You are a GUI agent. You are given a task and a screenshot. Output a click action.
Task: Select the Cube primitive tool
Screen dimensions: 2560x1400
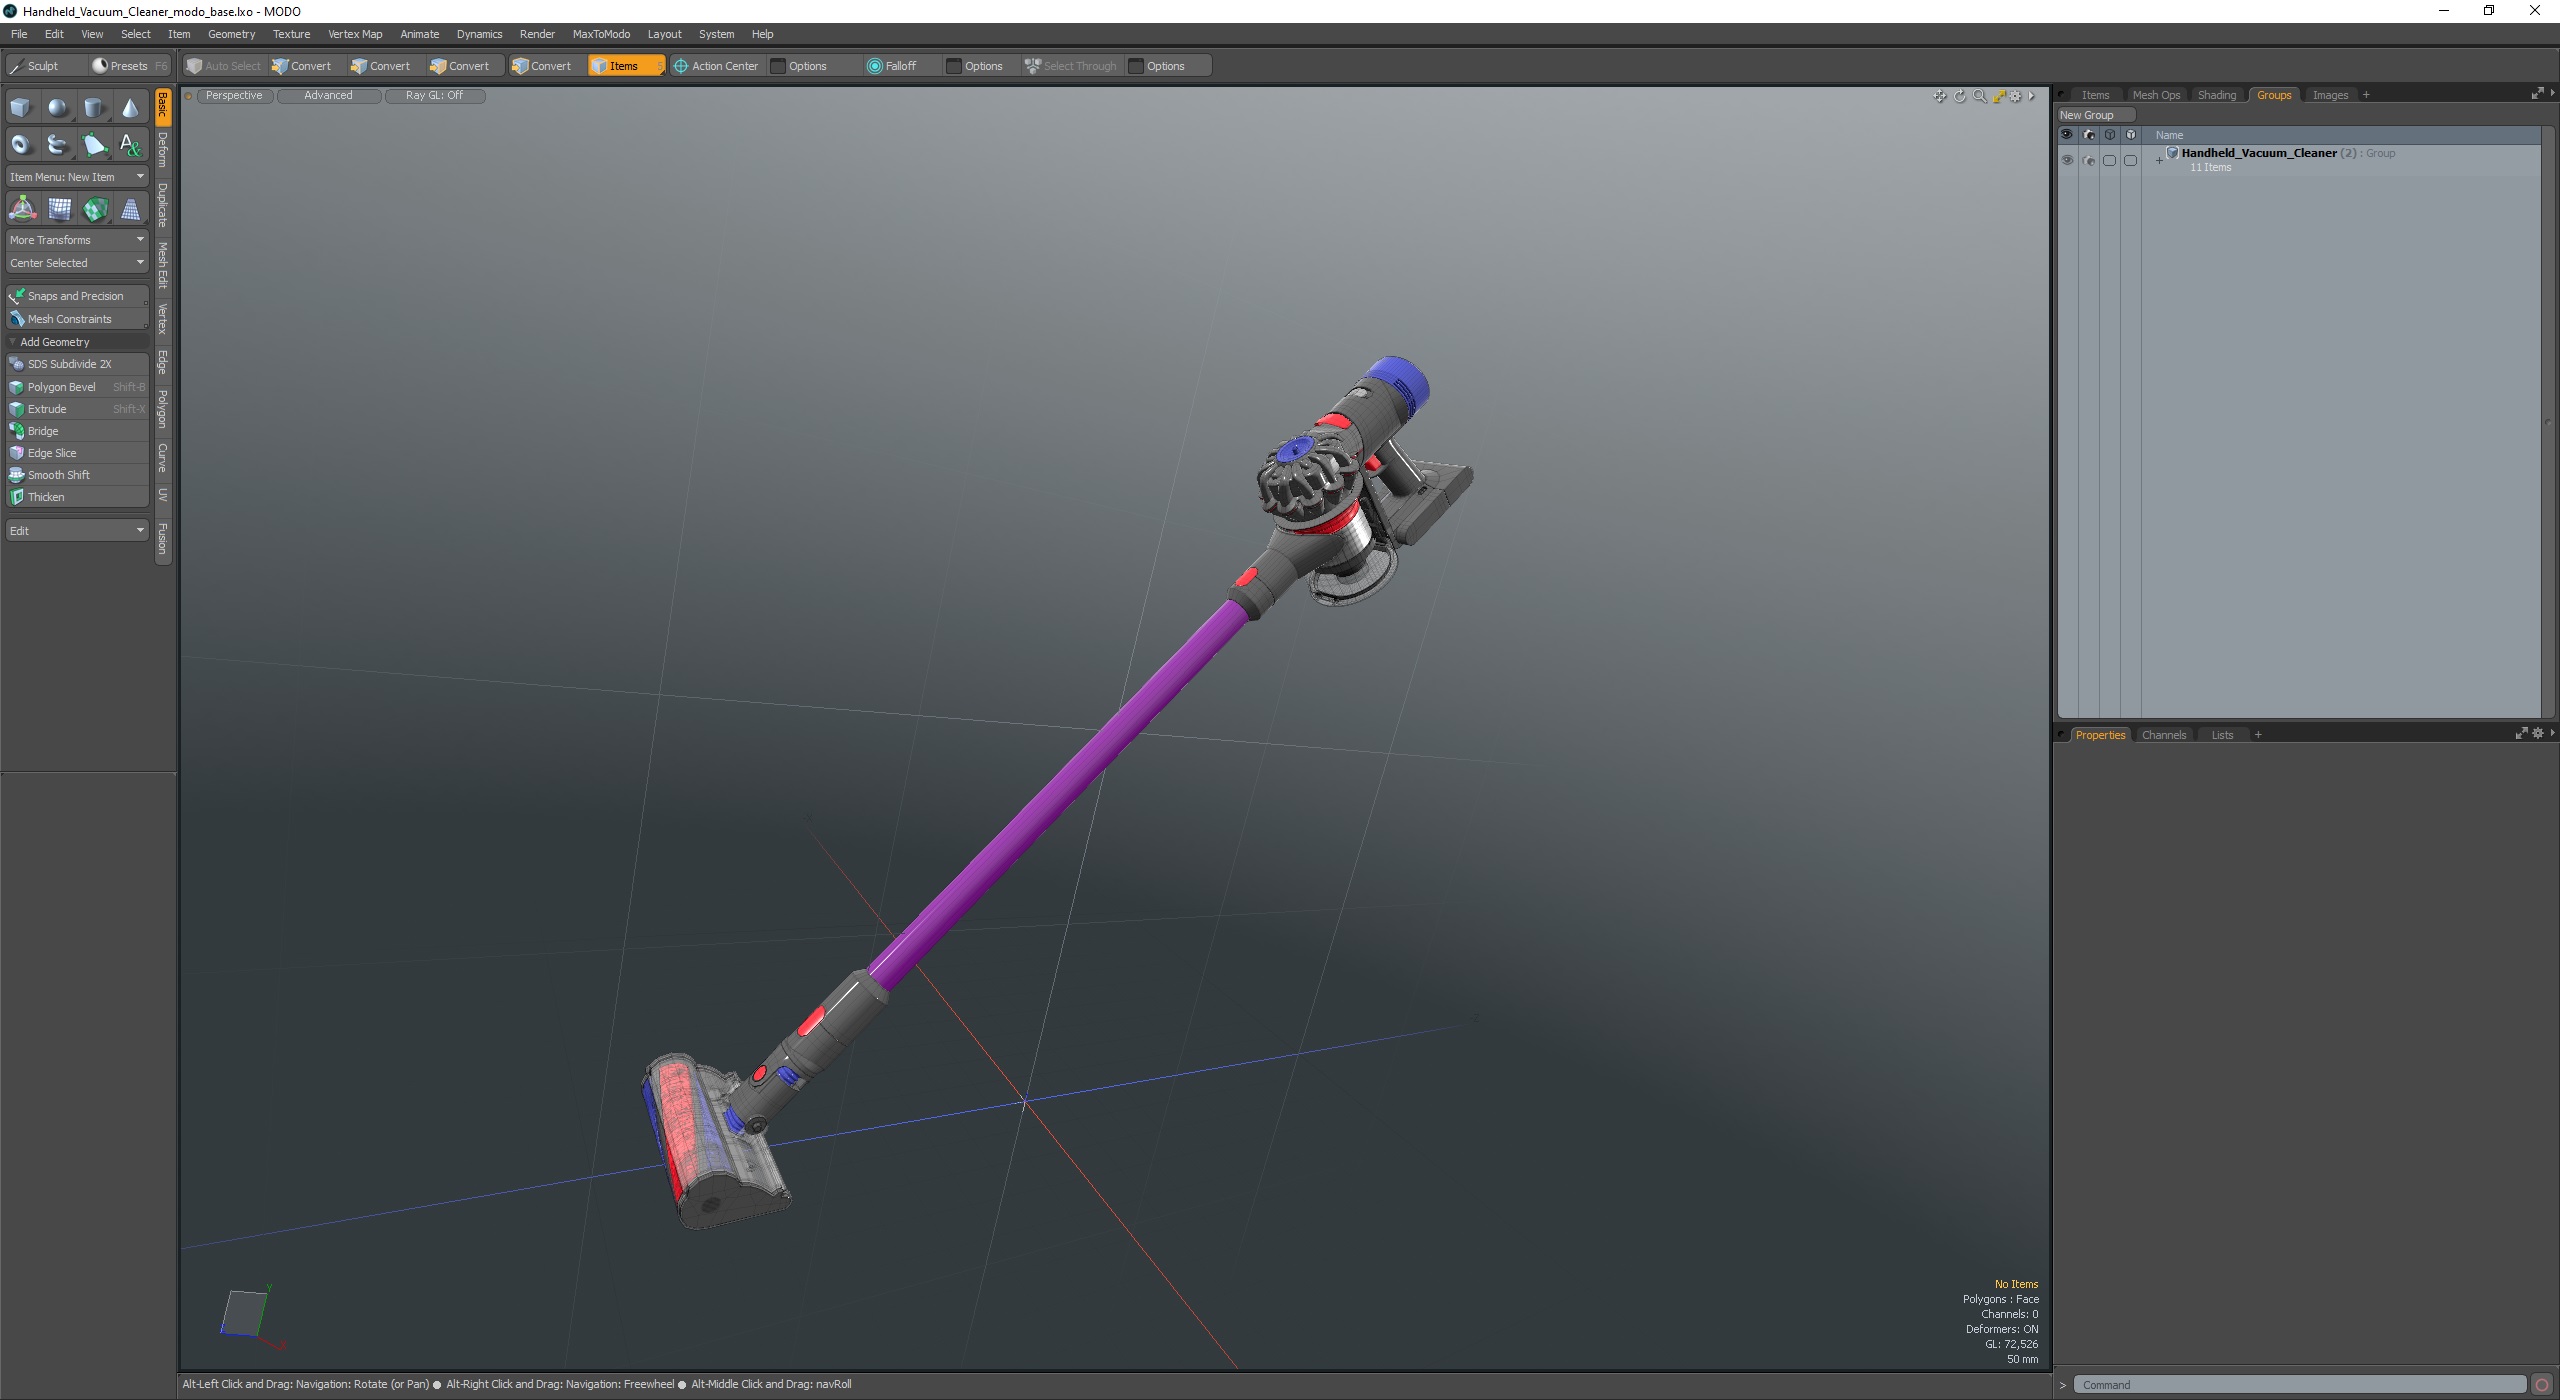click(x=21, y=108)
